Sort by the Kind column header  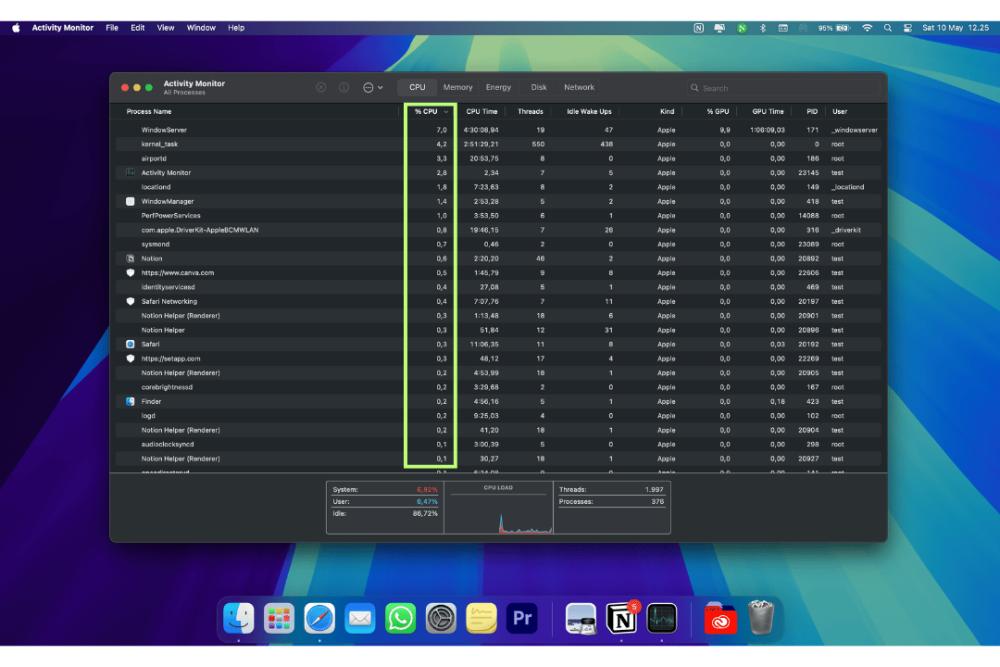[667, 112]
